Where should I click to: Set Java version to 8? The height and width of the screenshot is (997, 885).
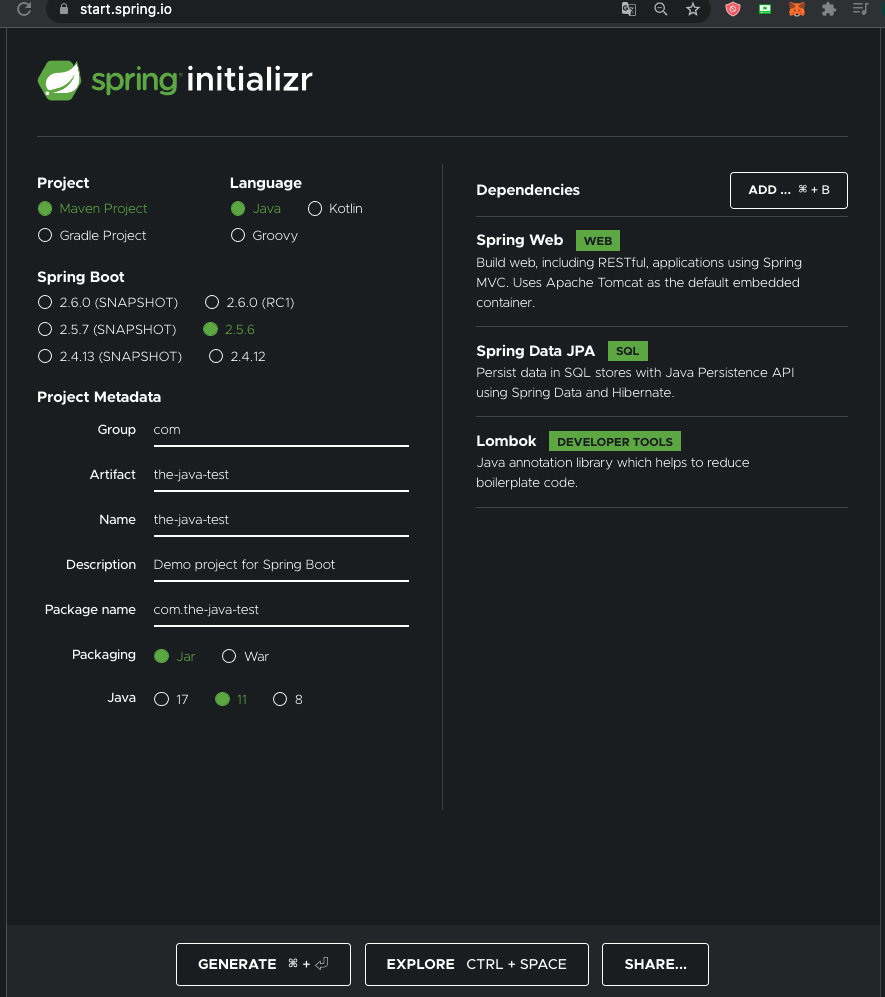[287, 699]
